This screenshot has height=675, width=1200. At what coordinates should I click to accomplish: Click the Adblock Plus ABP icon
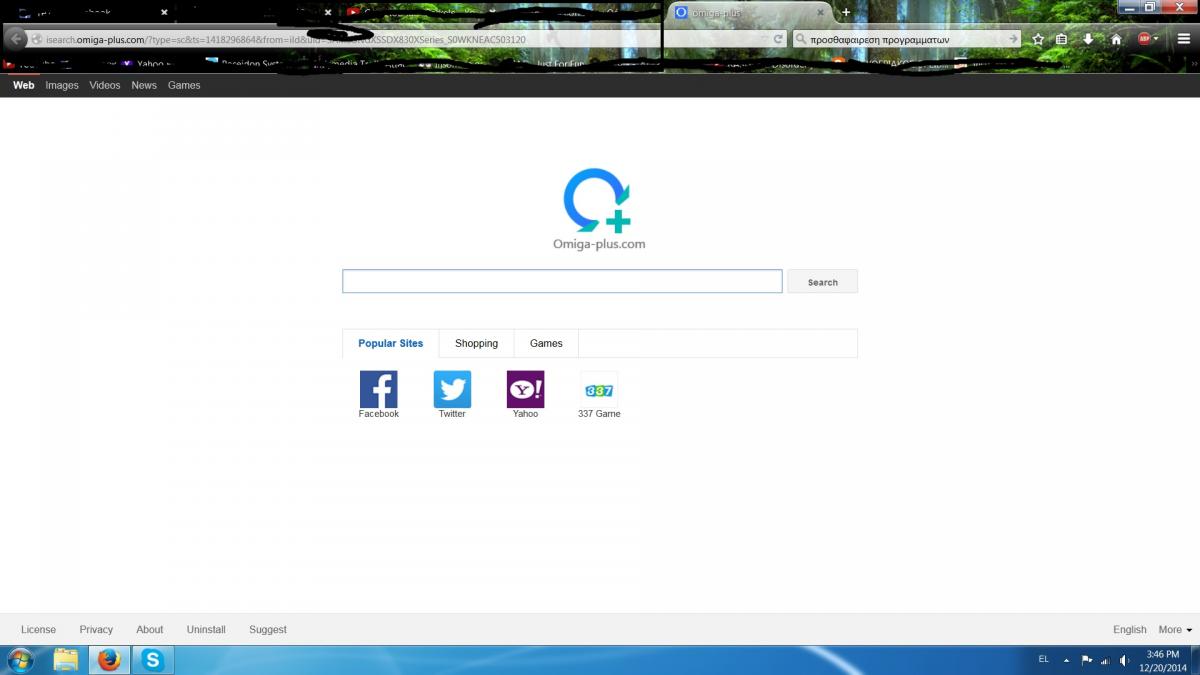(1144, 39)
